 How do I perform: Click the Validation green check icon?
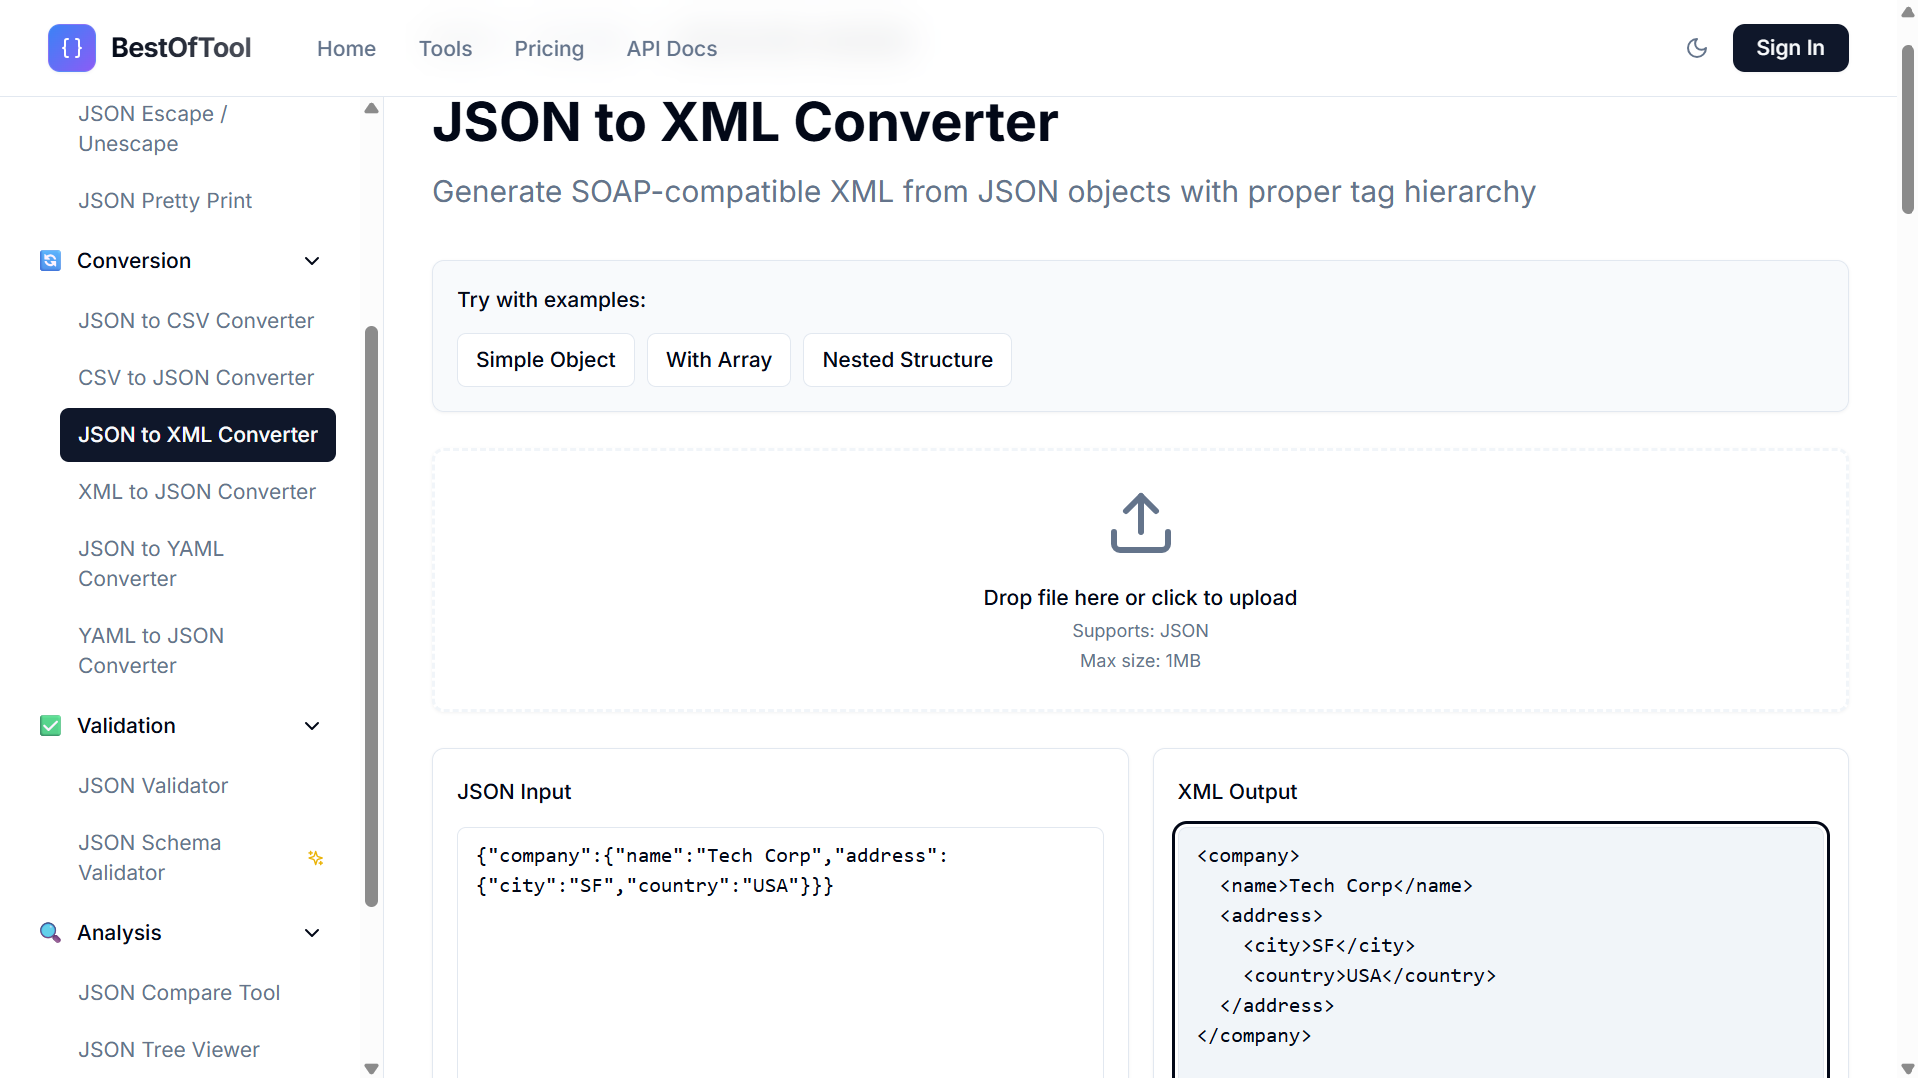tap(50, 726)
